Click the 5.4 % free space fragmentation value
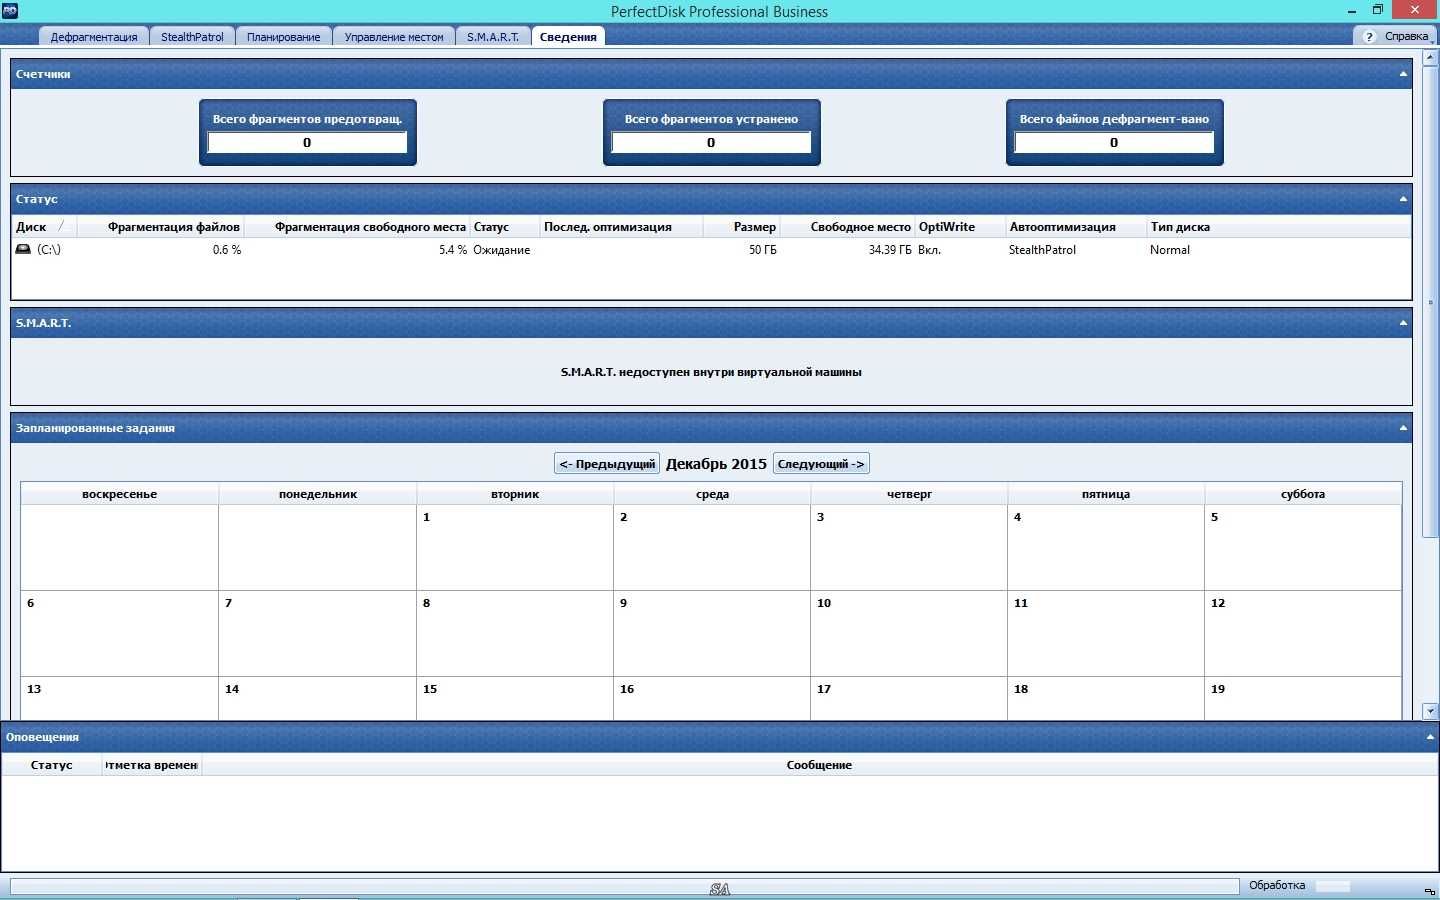This screenshot has height=900, width=1440. click(x=452, y=250)
